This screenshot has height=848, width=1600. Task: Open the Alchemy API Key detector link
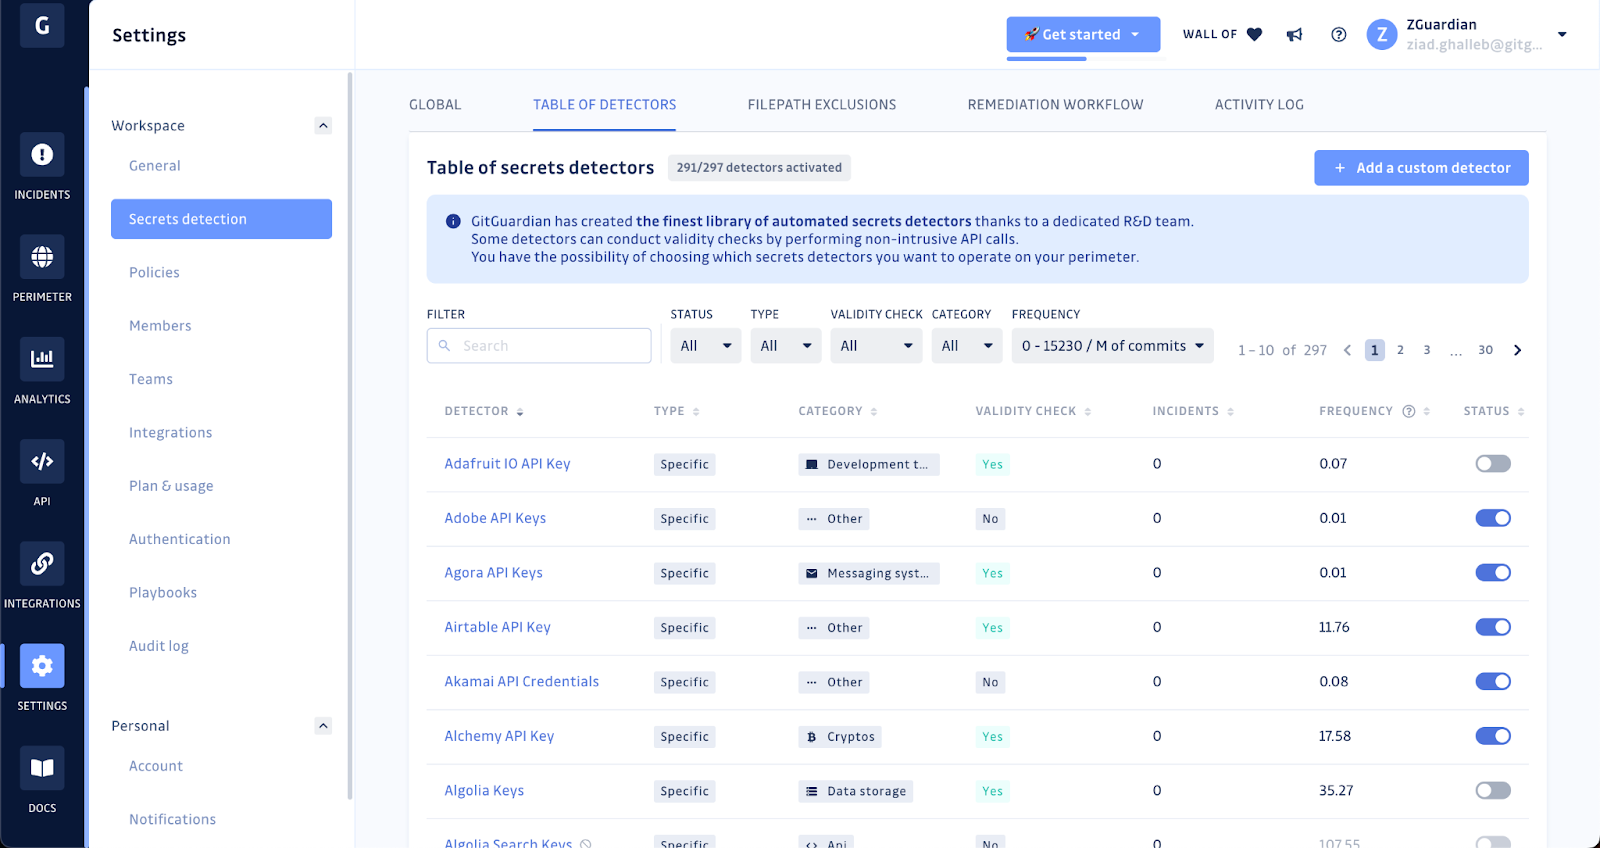[x=499, y=736]
